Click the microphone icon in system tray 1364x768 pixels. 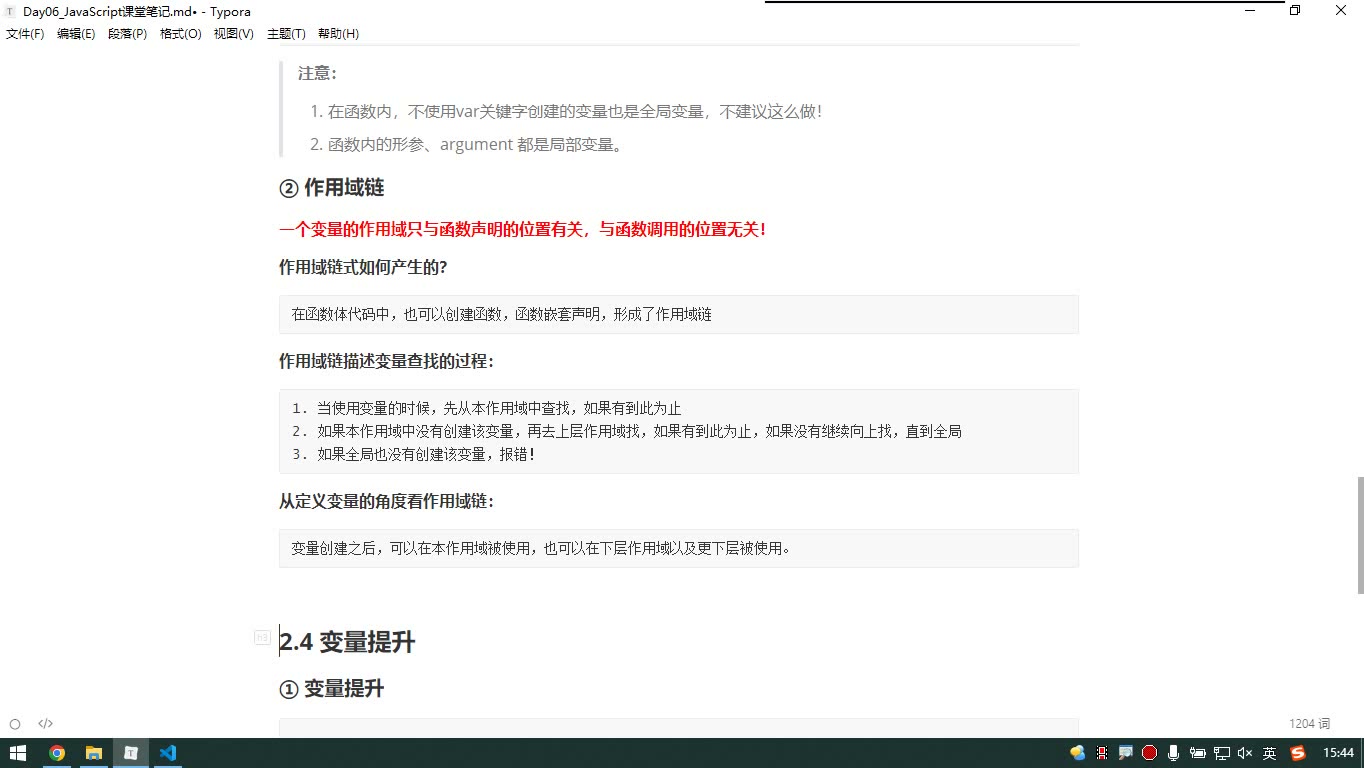tap(1173, 753)
